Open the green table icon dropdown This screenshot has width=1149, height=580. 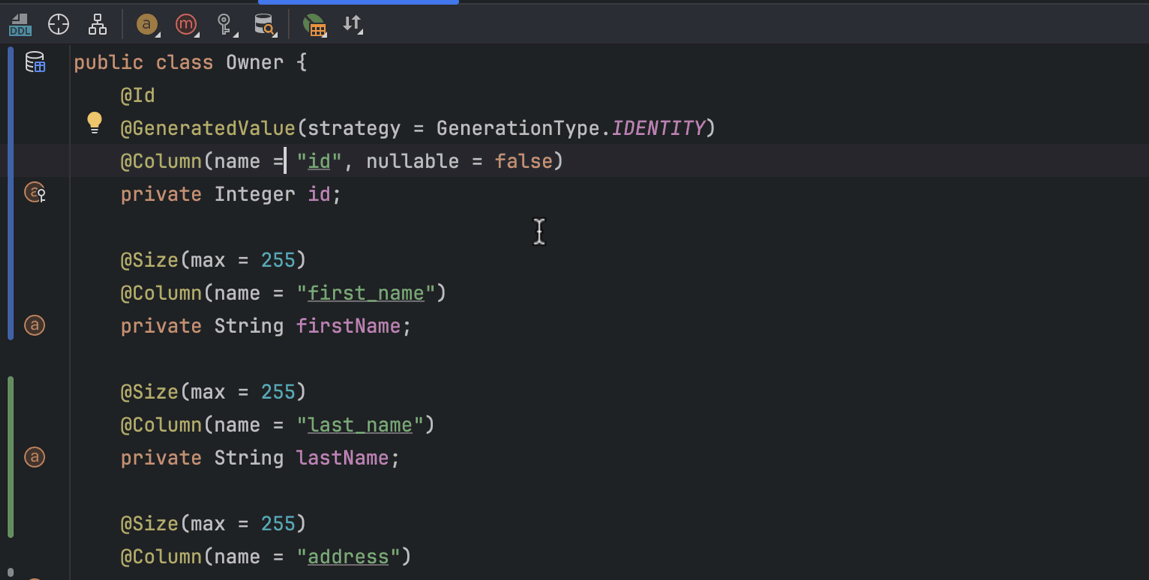point(314,25)
